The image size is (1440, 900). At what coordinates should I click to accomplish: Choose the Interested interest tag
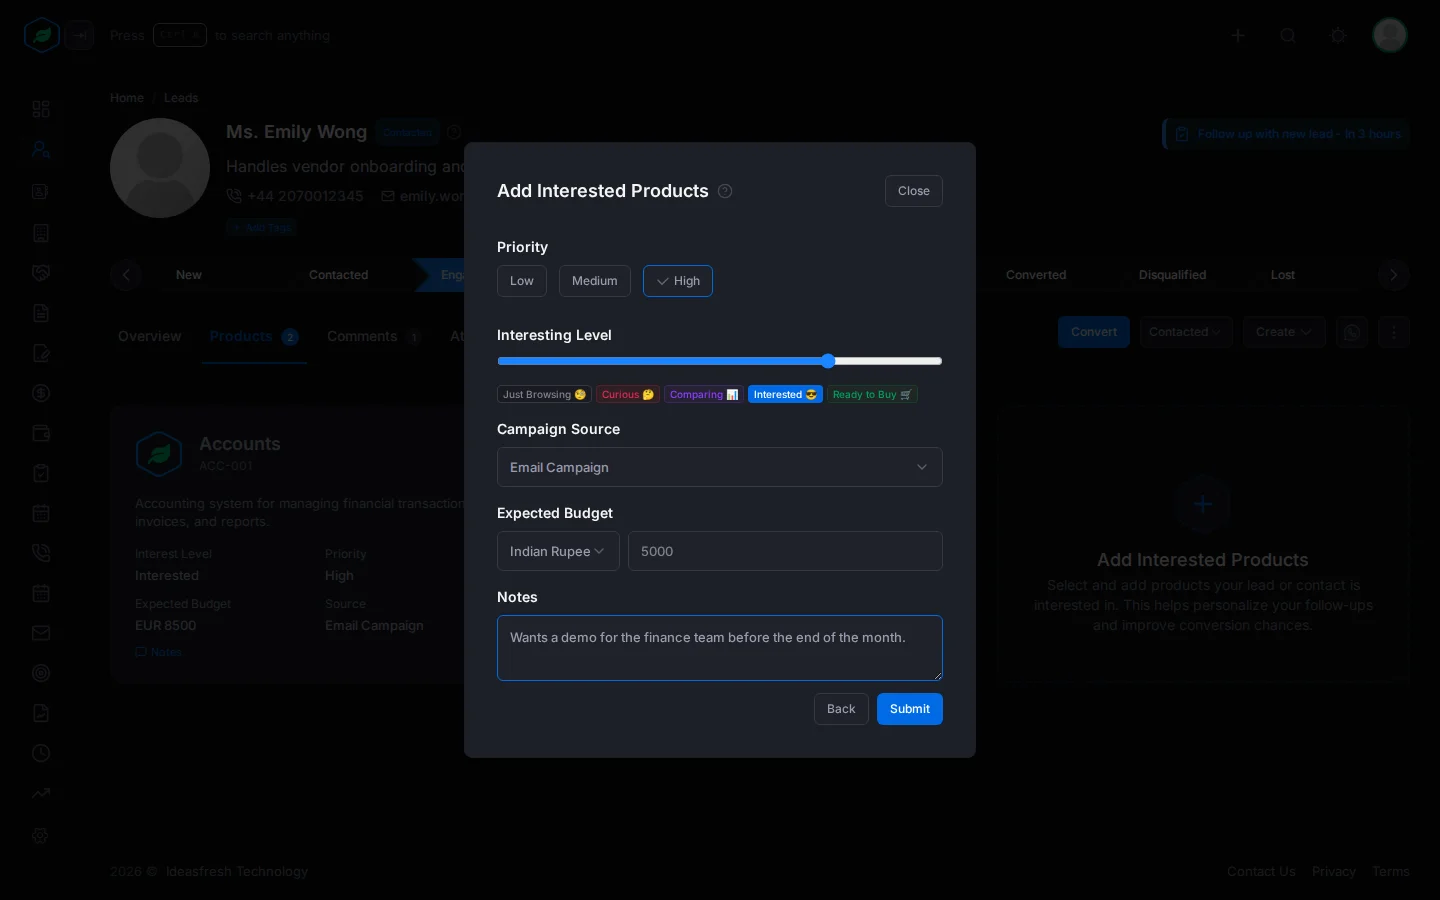[x=785, y=395]
